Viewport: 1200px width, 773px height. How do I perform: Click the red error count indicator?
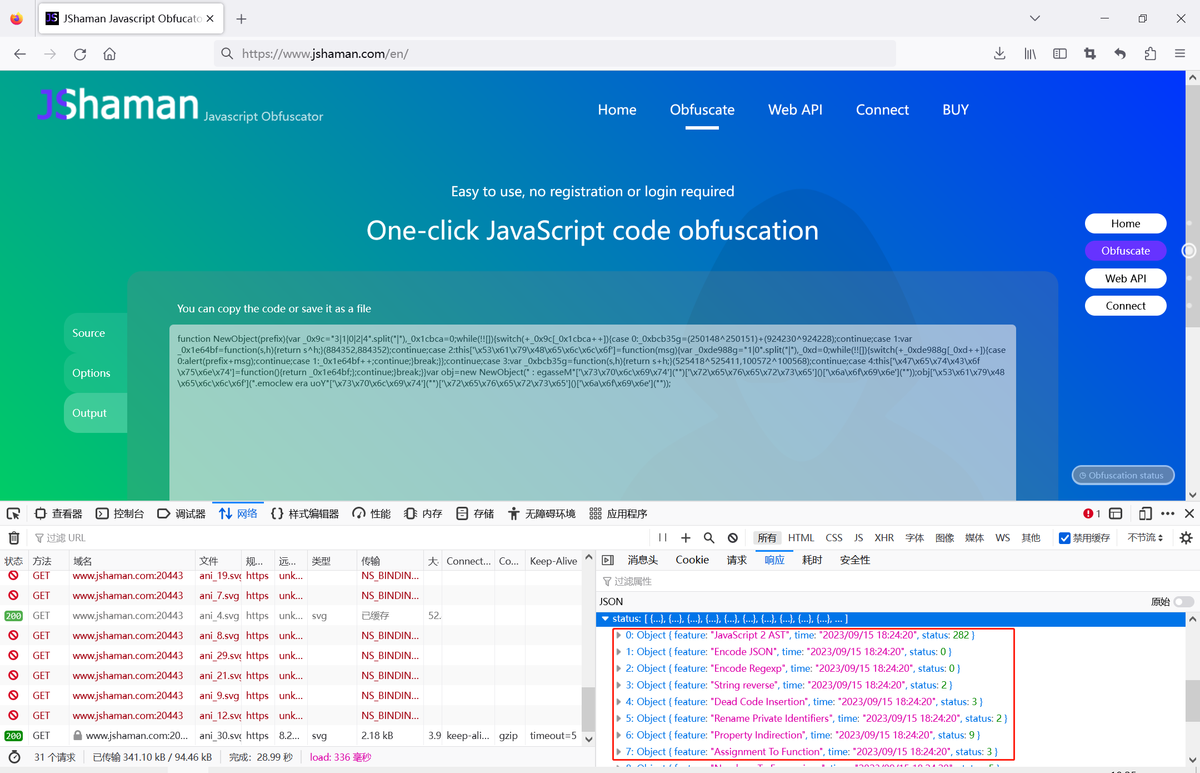1092,513
